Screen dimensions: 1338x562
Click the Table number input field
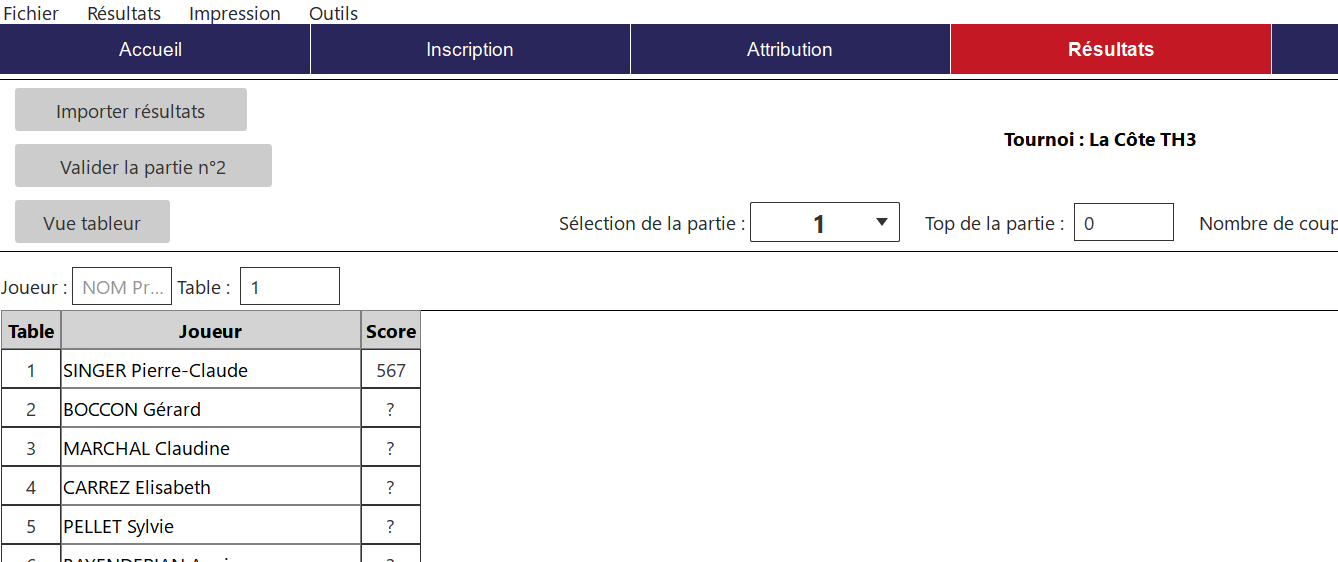click(289, 287)
